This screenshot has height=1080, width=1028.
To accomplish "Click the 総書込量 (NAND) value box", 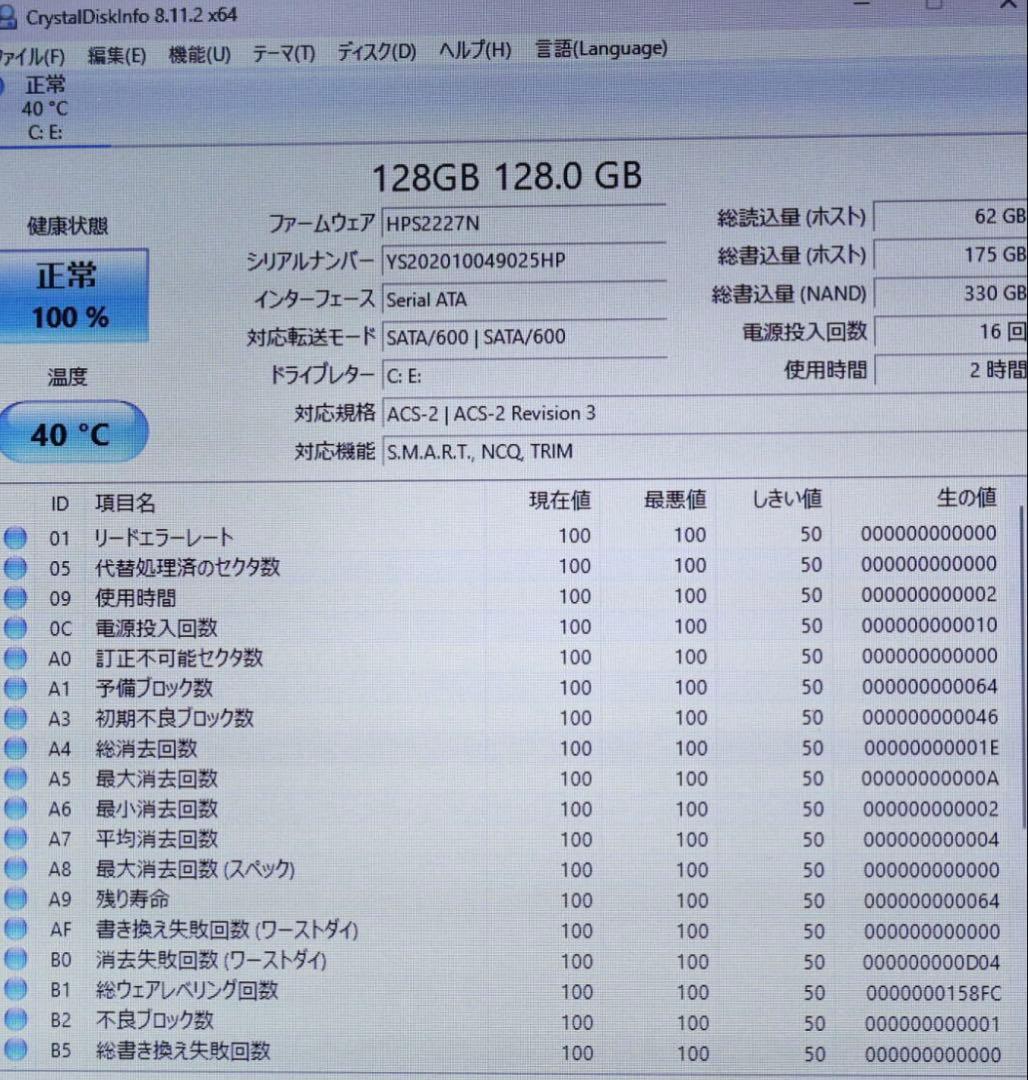I will 950,293.
